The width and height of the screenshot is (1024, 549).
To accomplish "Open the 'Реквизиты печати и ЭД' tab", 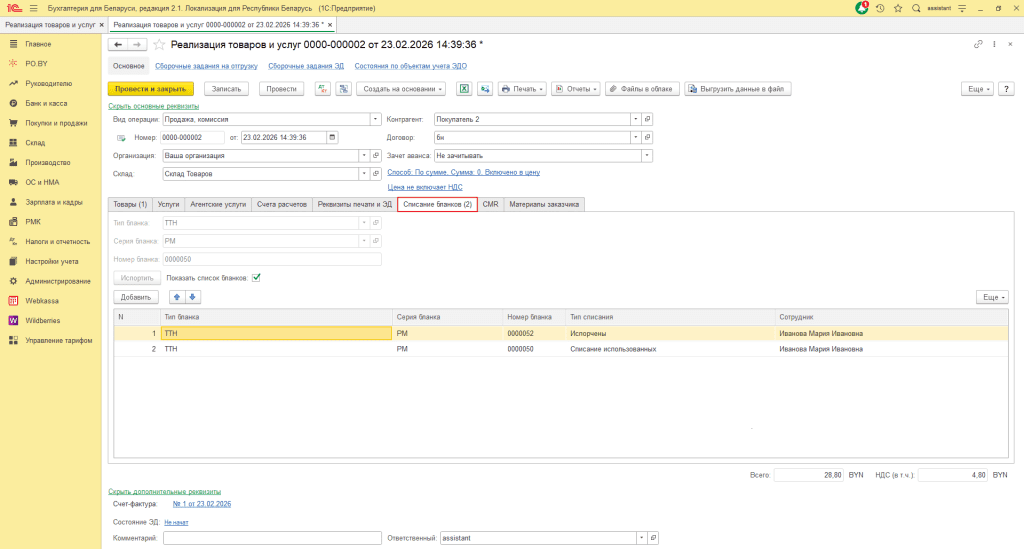I will 354,204.
